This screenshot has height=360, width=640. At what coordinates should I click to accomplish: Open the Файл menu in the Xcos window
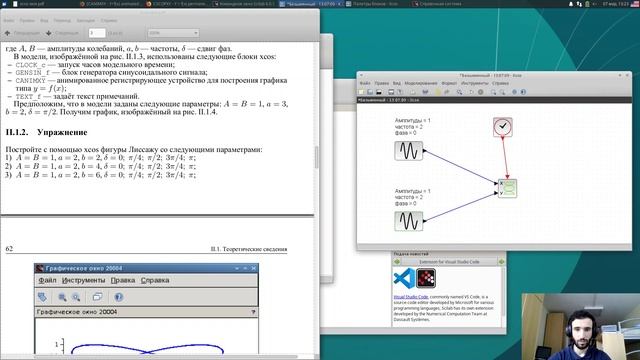pos(364,83)
